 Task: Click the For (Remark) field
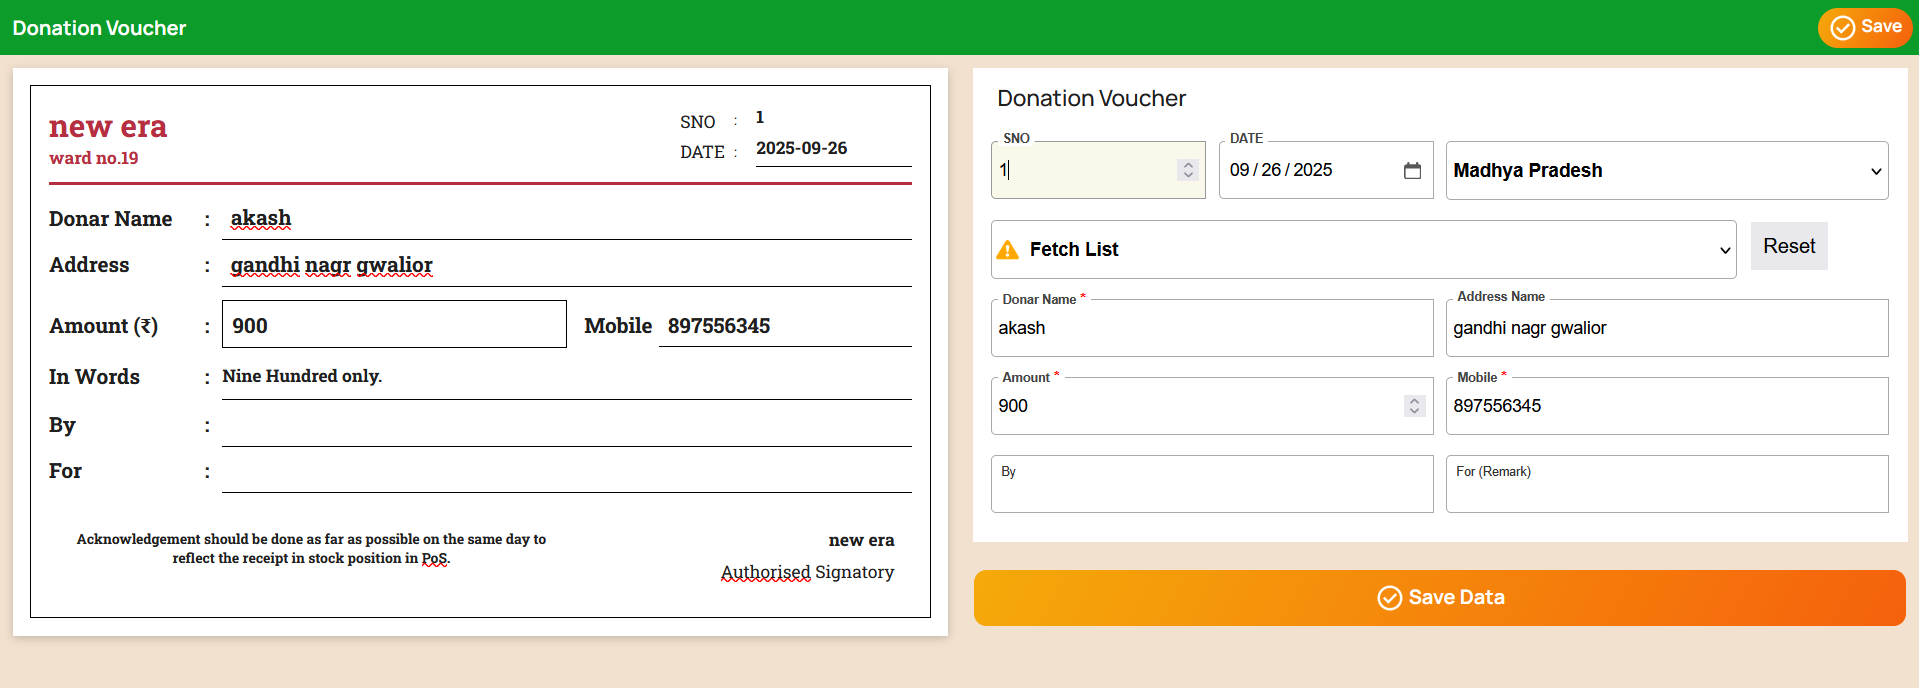pyautogui.click(x=1666, y=490)
